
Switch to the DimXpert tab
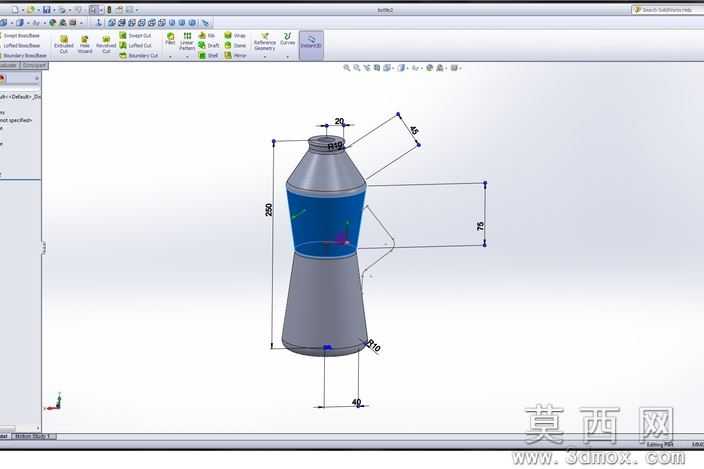point(35,66)
